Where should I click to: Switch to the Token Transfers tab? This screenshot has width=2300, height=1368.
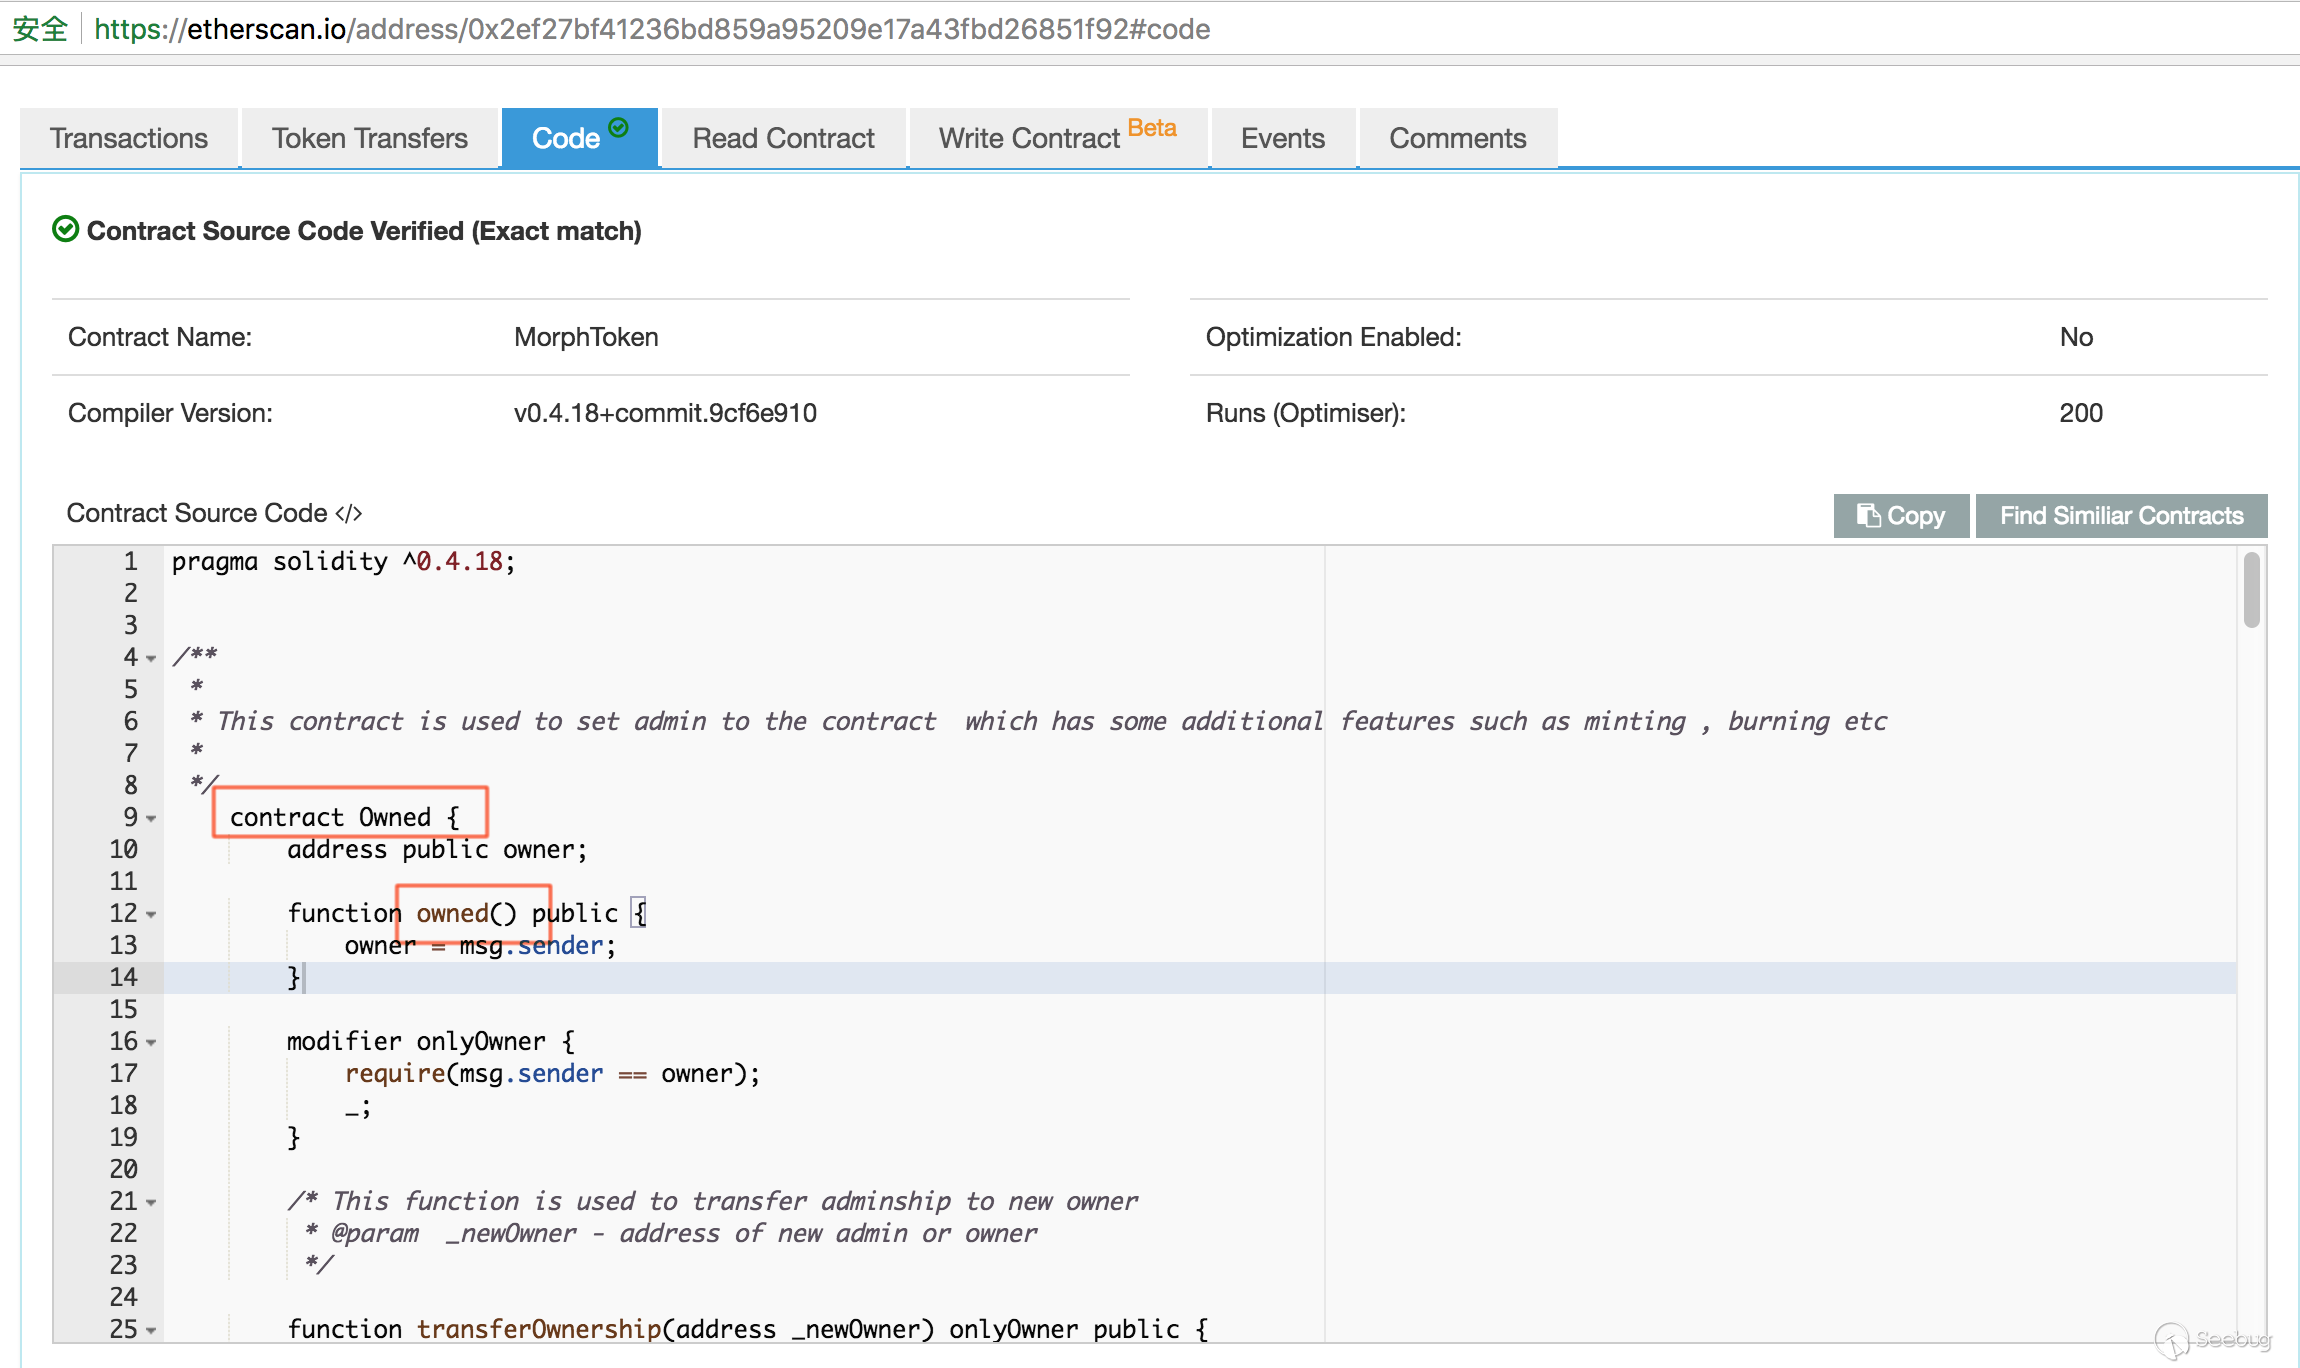[x=369, y=138]
